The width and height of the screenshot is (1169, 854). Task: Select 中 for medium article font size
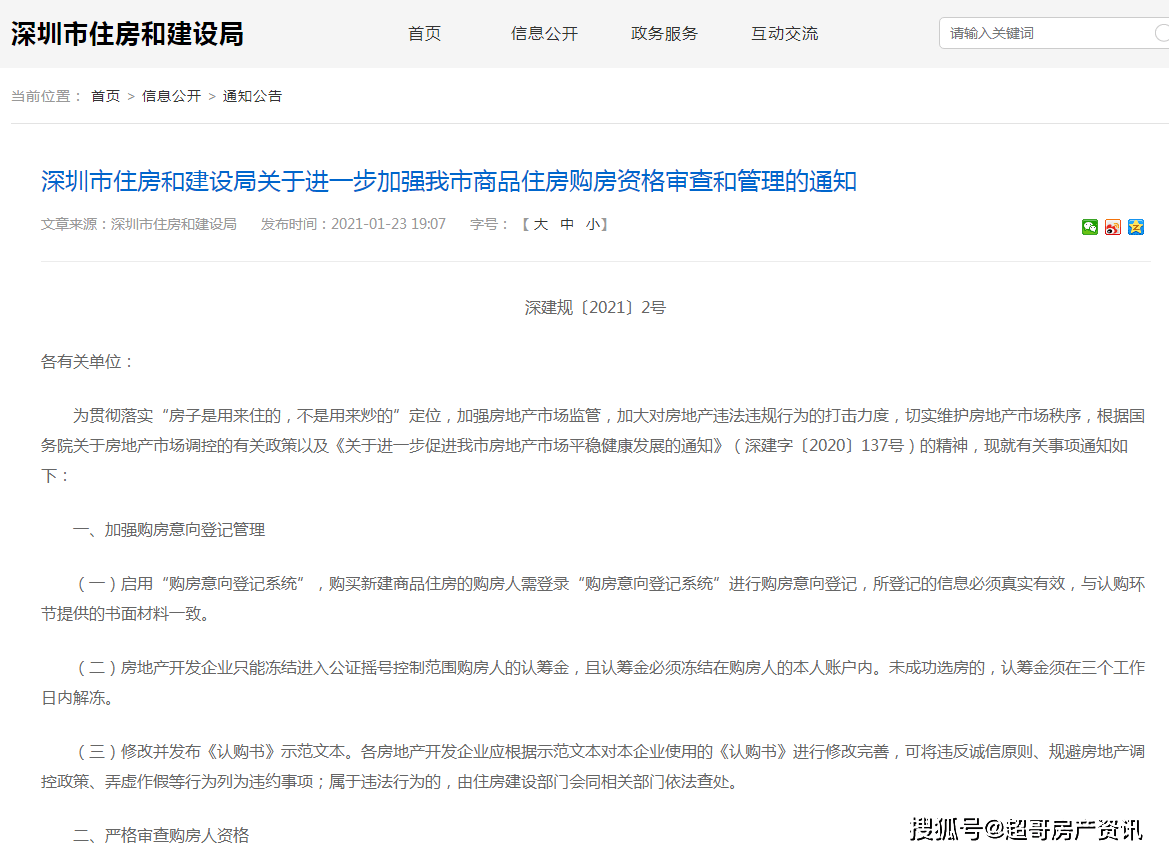pyautogui.click(x=567, y=224)
